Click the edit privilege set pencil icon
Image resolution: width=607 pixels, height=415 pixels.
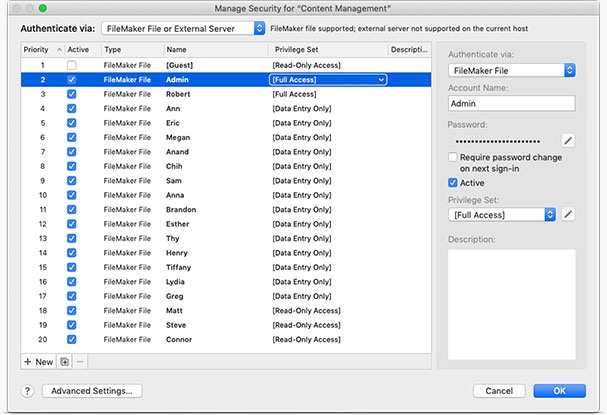point(568,214)
